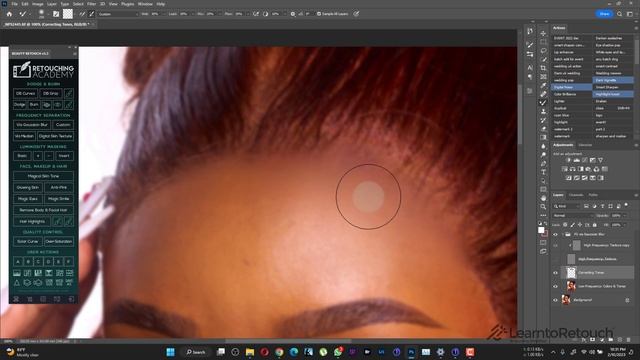This screenshot has height=360, width=640.
Task: Select the Pen tool
Action: point(543,164)
